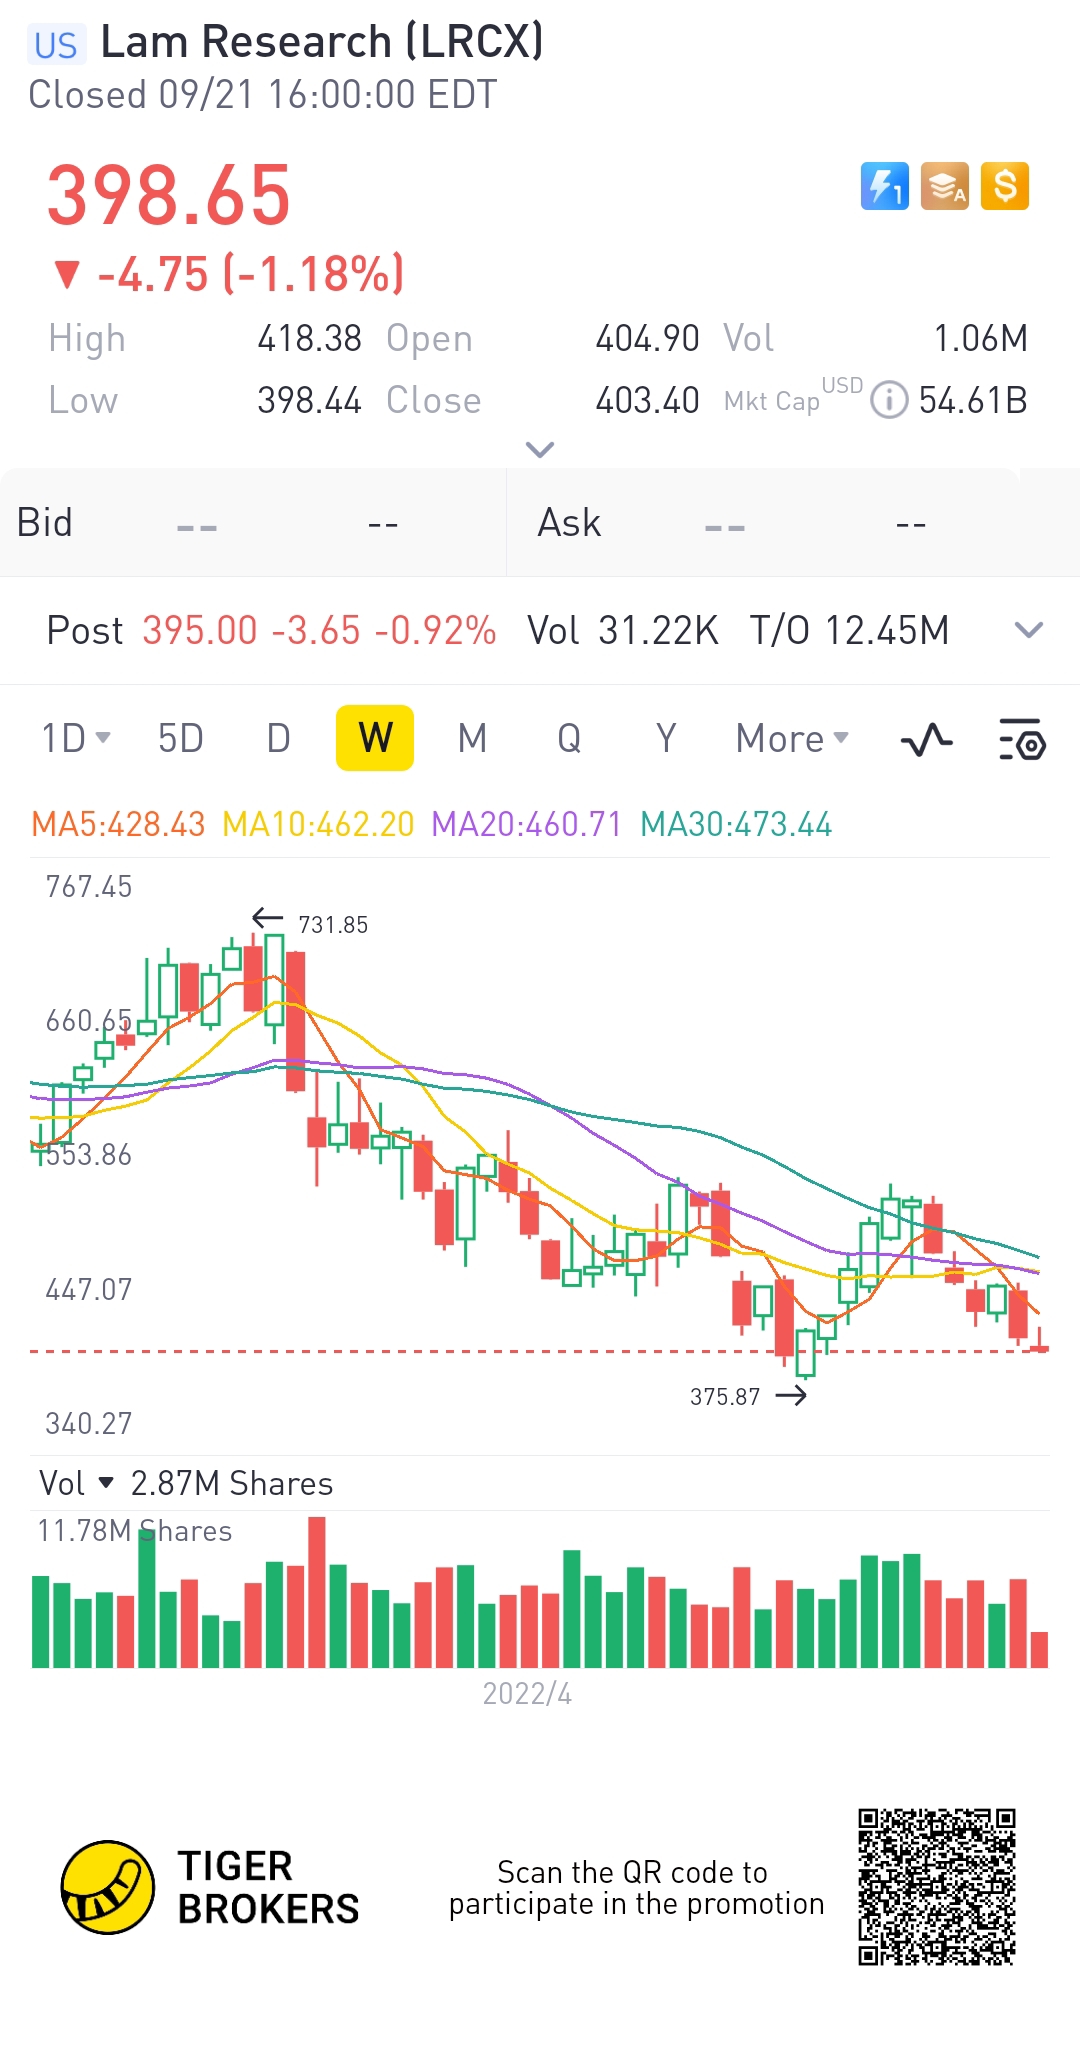Open the More timeframes dropdown
The height and width of the screenshot is (2060, 1080).
(x=792, y=739)
